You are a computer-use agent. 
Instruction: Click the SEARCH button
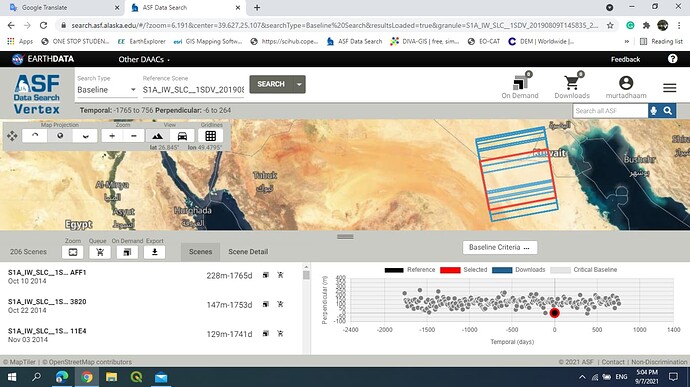[271, 85]
